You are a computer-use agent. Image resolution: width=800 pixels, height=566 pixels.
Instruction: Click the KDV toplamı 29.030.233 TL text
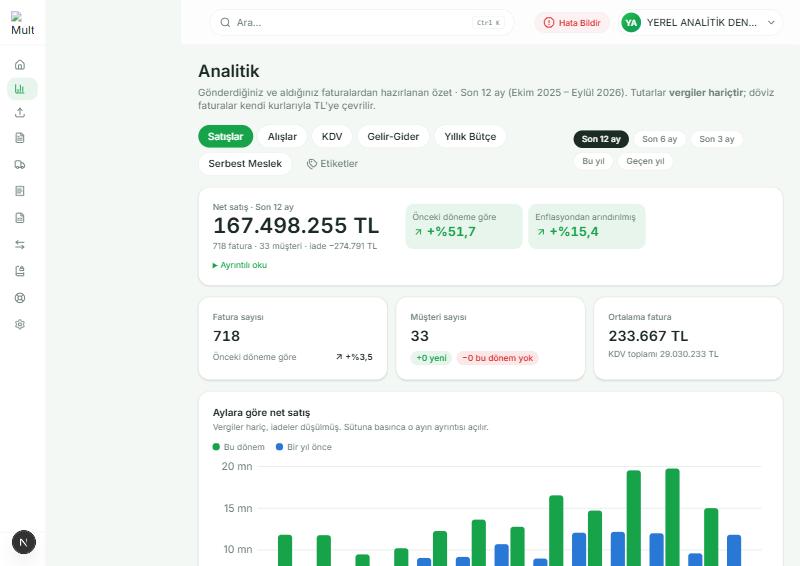[x=663, y=354]
